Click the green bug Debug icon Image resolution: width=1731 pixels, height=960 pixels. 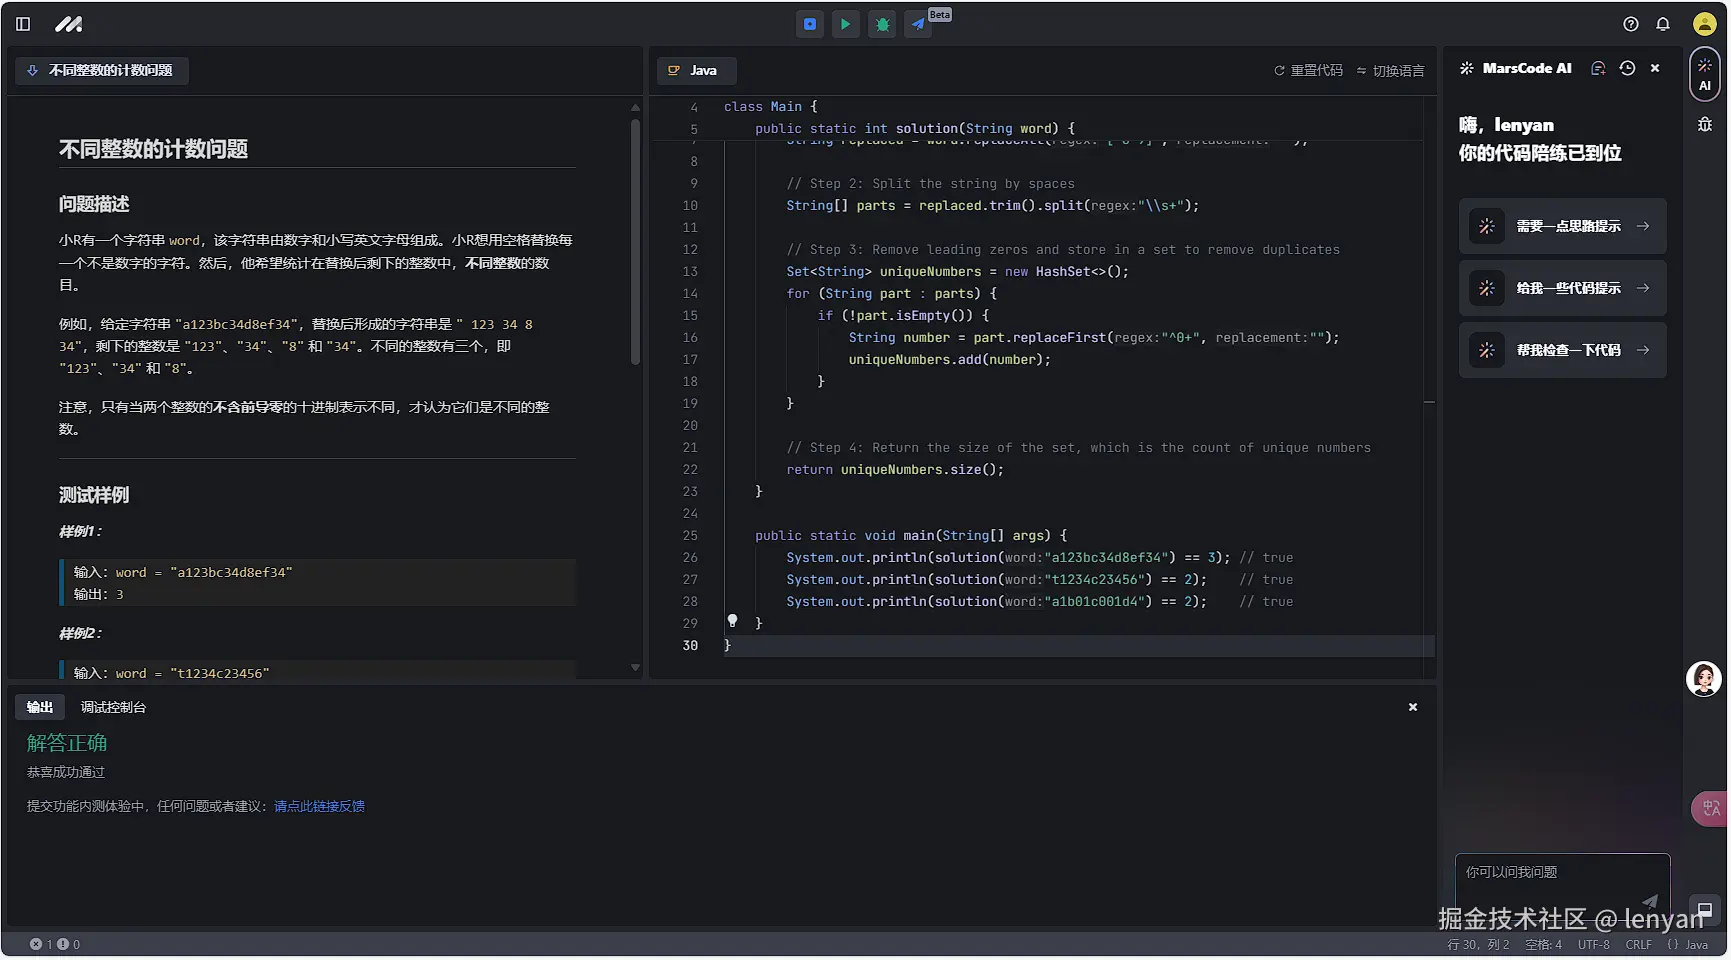pos(882,24)
